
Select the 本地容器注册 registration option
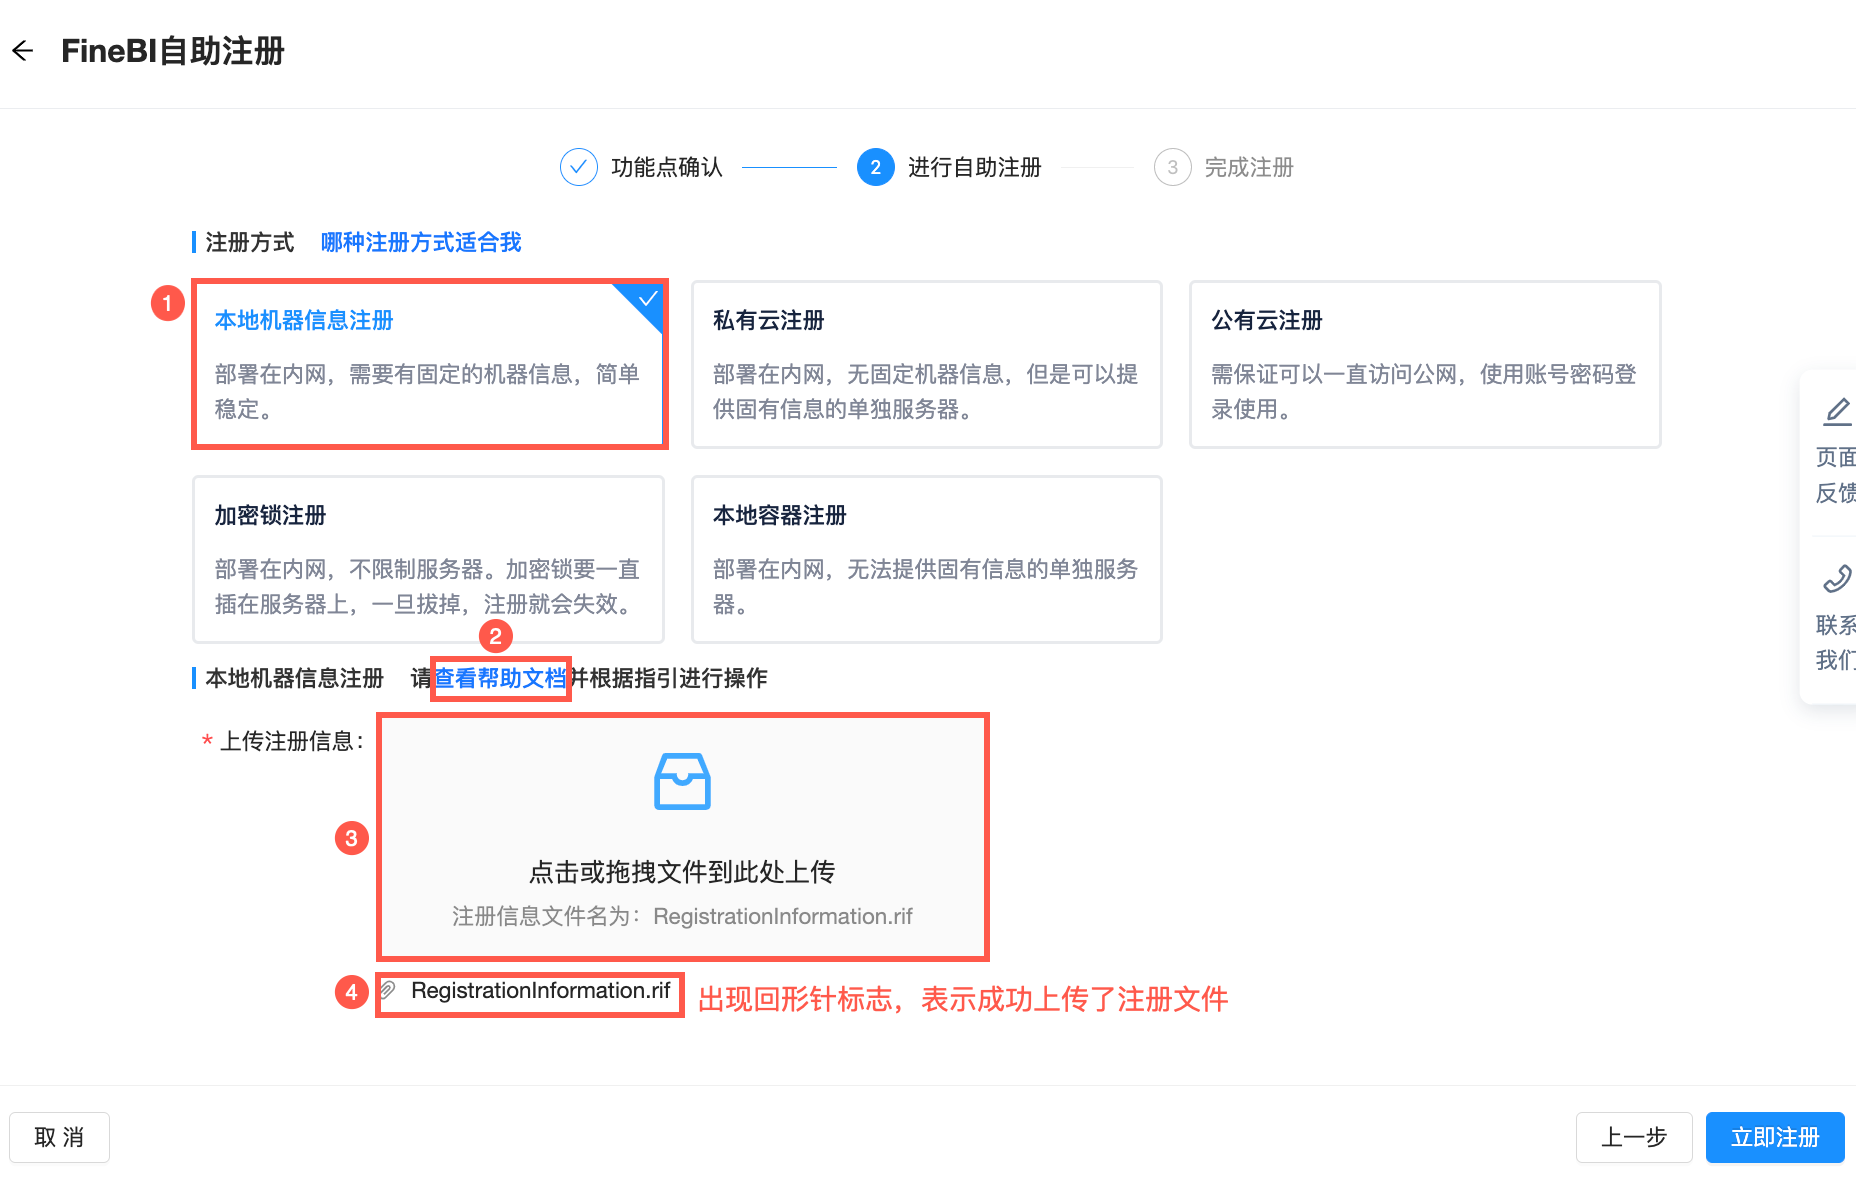[x=926, y=559]
